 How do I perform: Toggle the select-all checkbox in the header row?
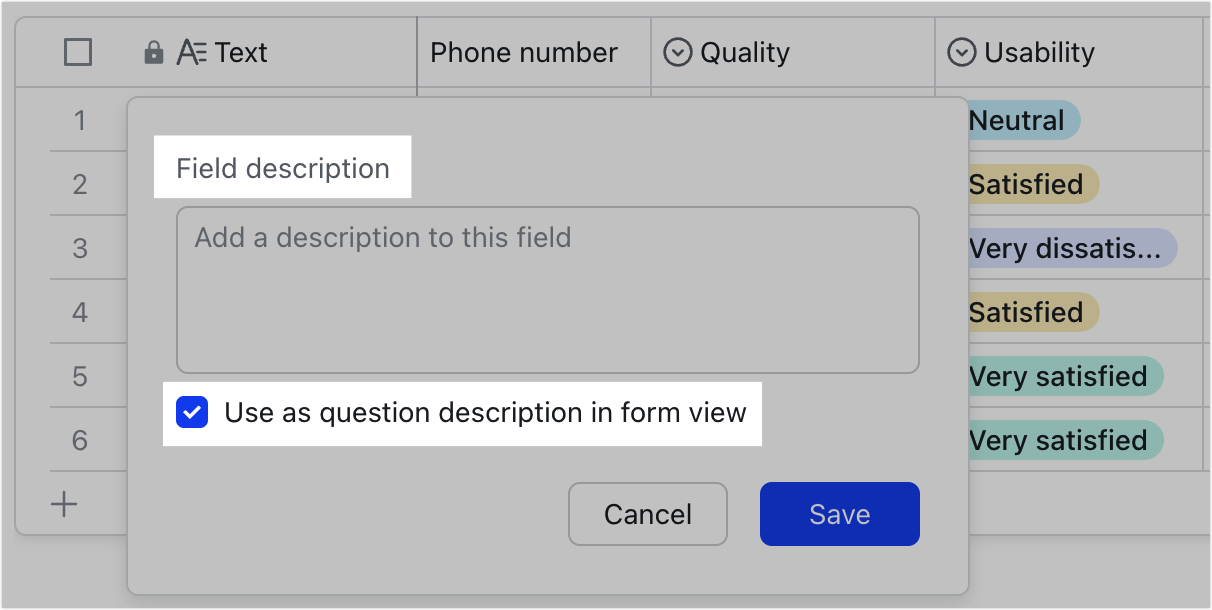[77, 52]
